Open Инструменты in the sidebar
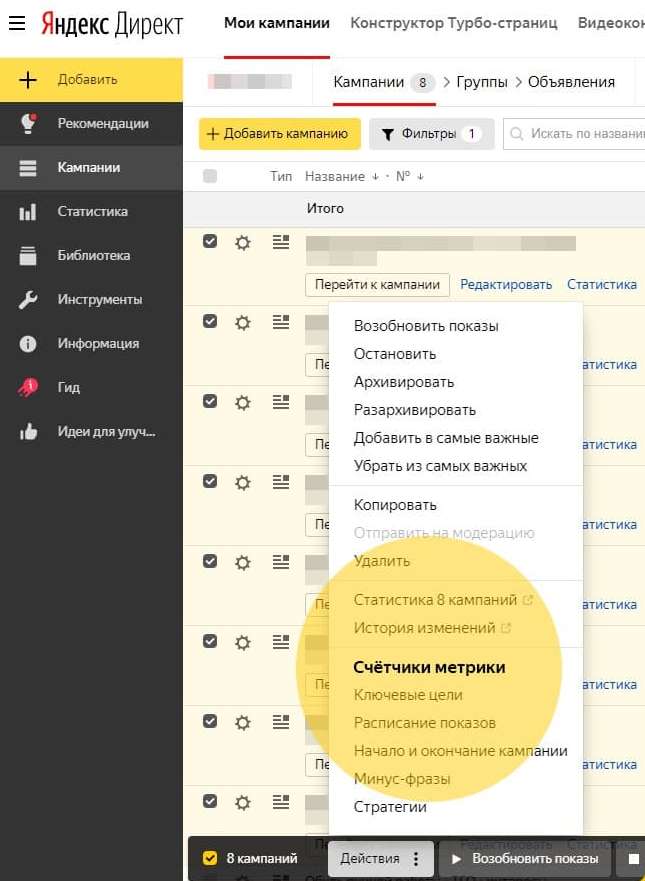This screenshot has height=881, width=645. (92, 299)
